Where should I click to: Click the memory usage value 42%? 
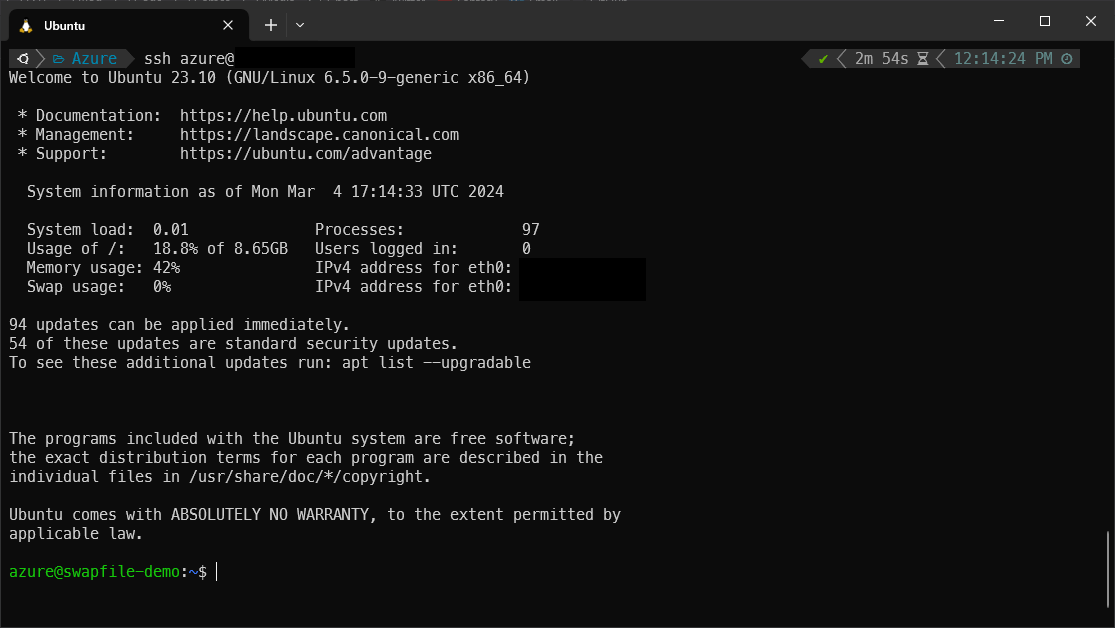click(166, 268)
